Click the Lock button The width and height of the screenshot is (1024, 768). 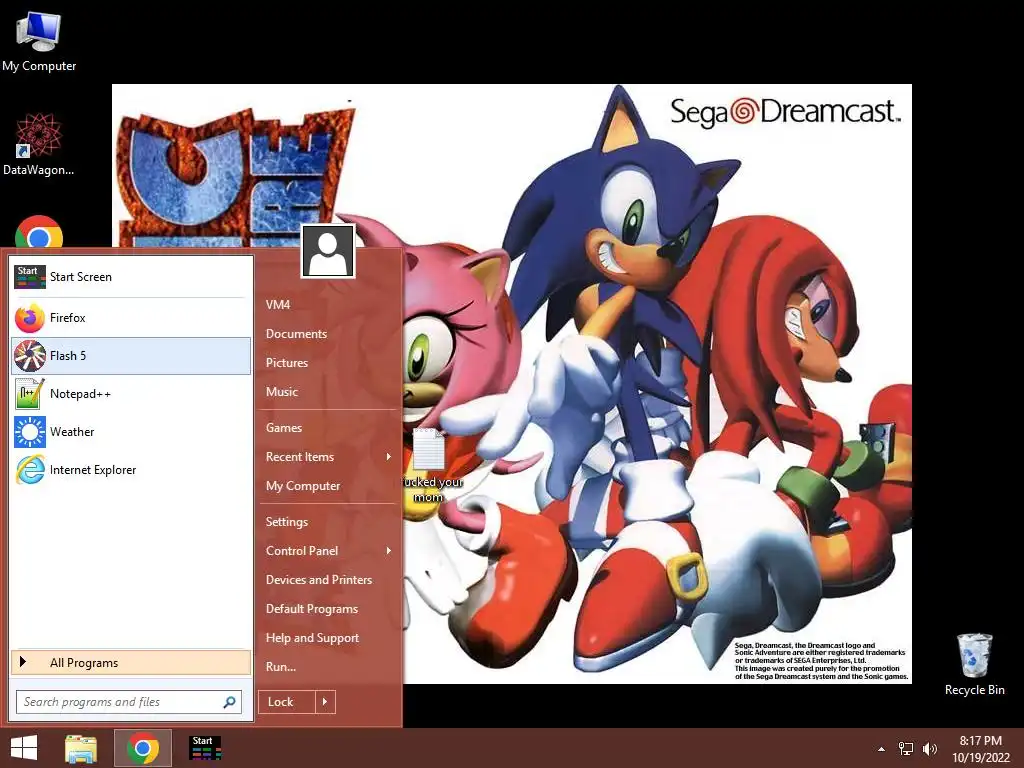coord(287,702)
